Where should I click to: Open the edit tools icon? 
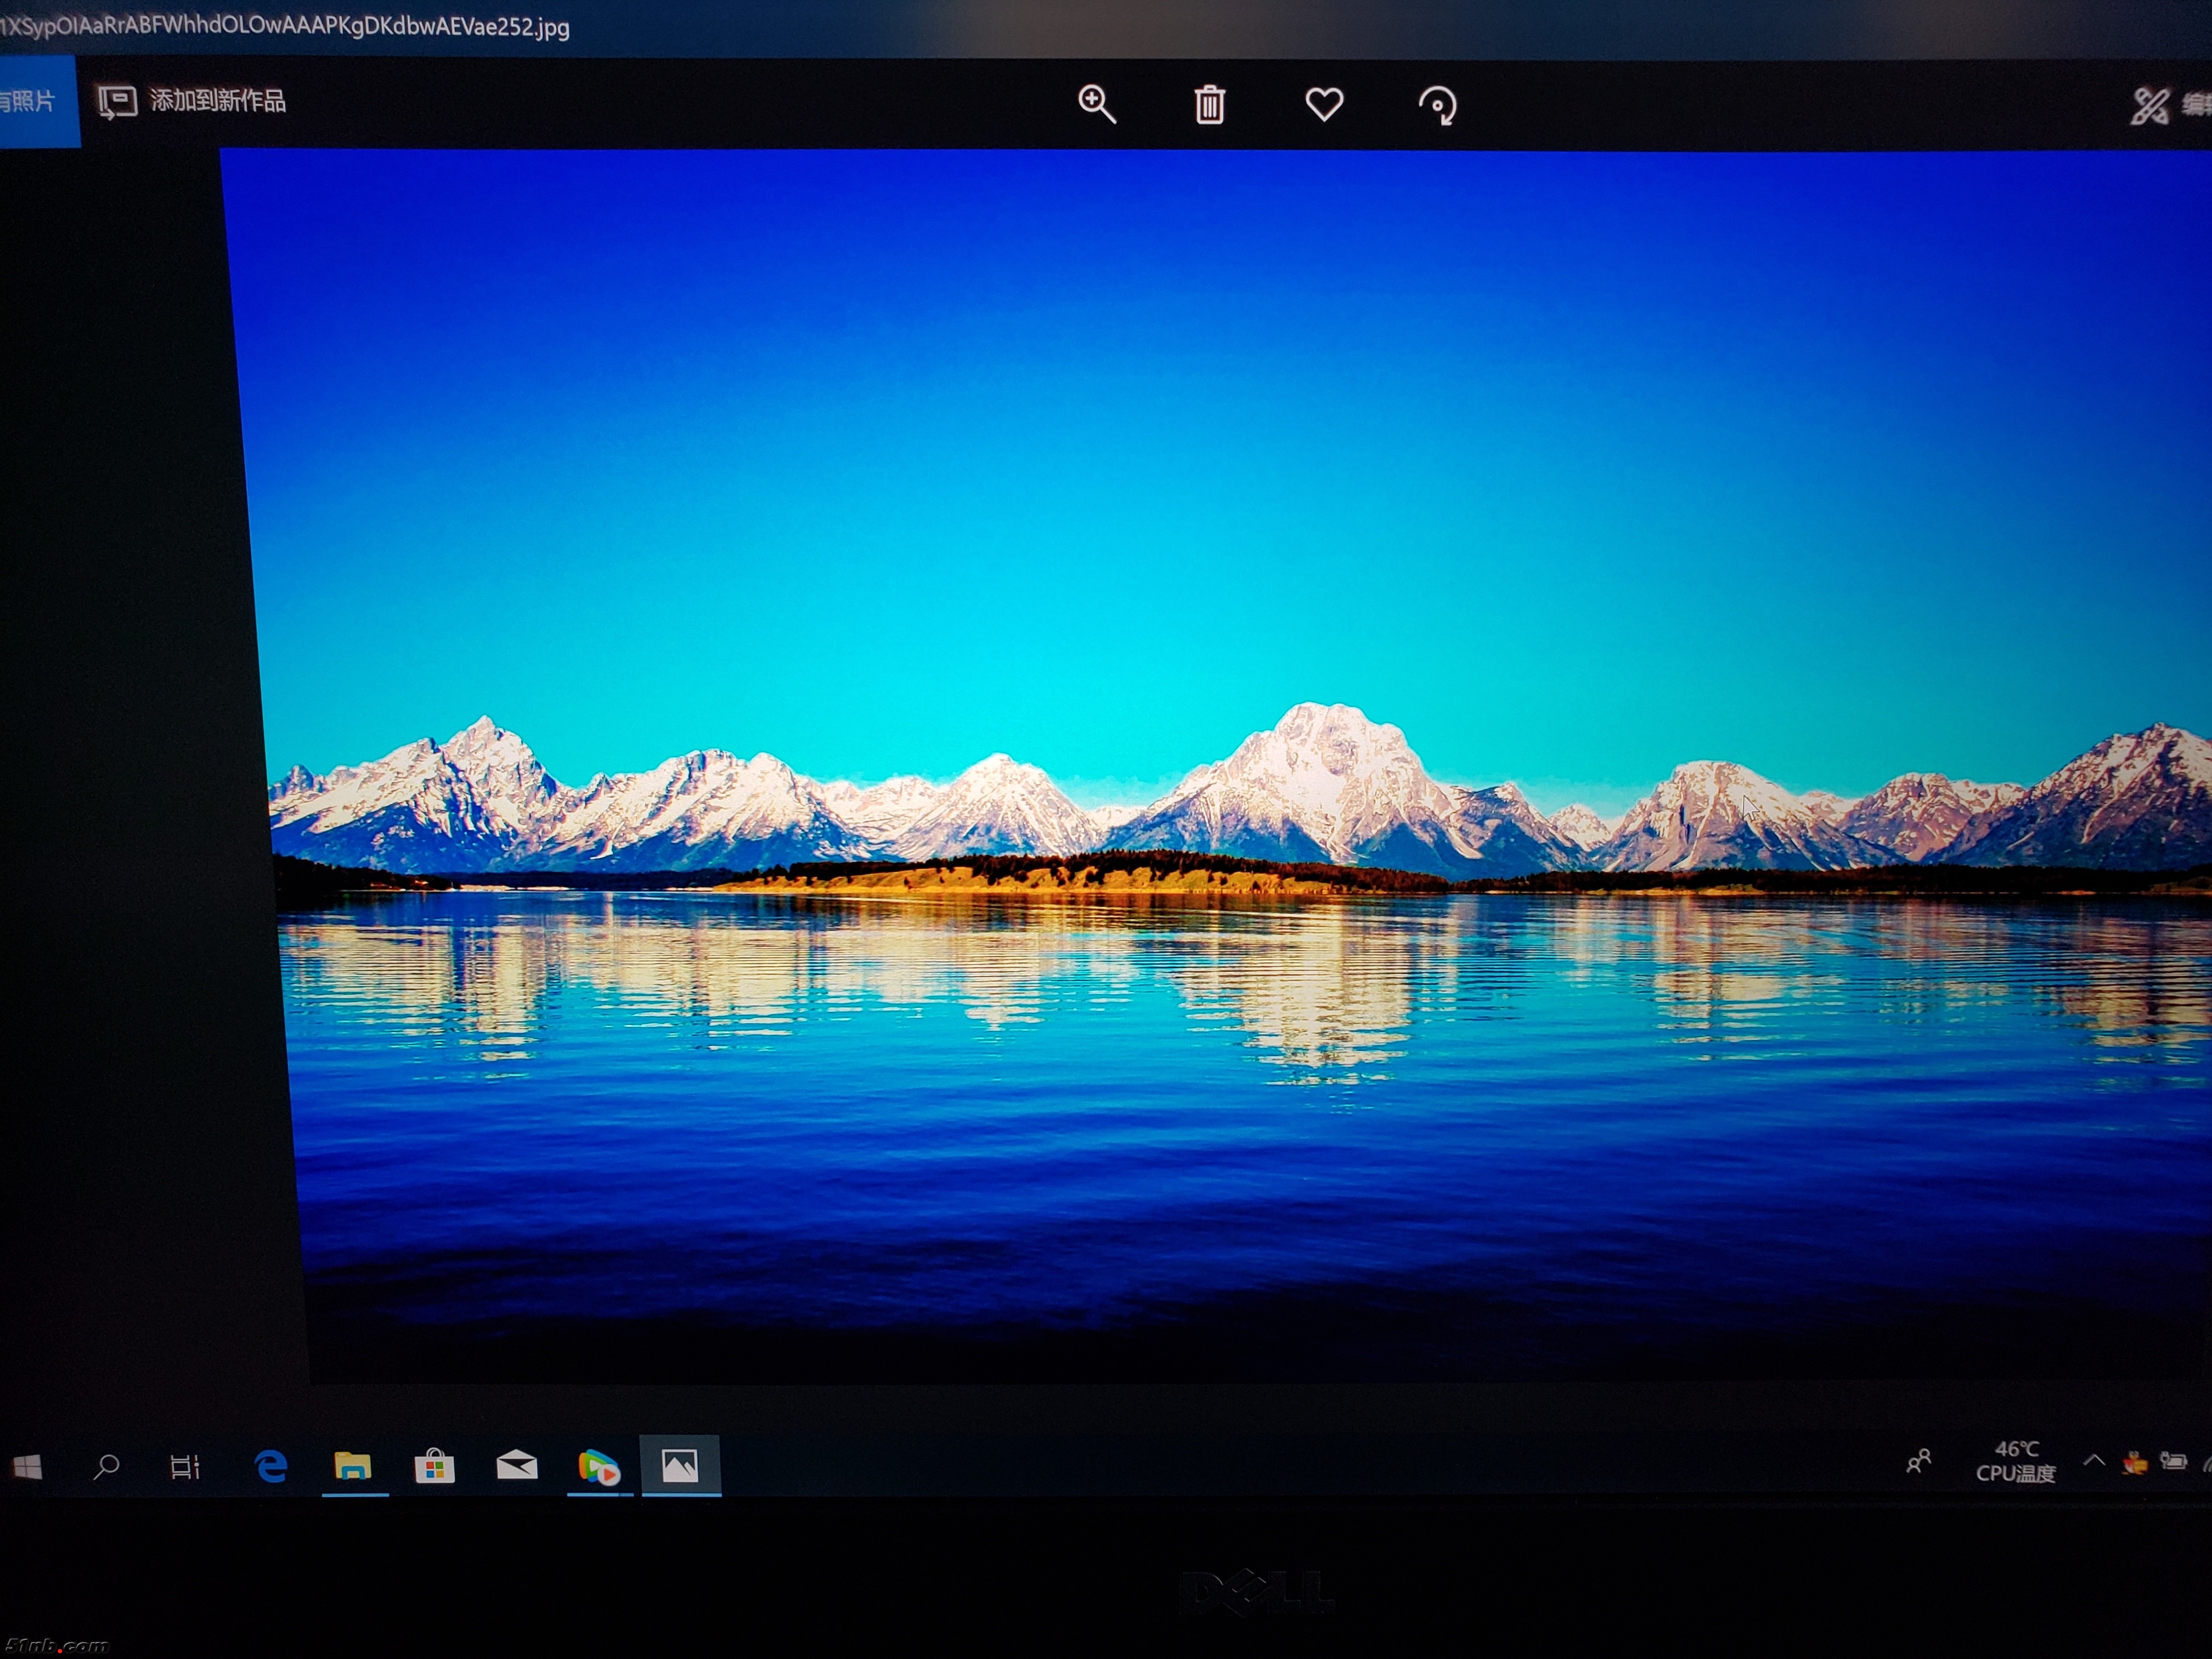click(x=2151, y=105)
